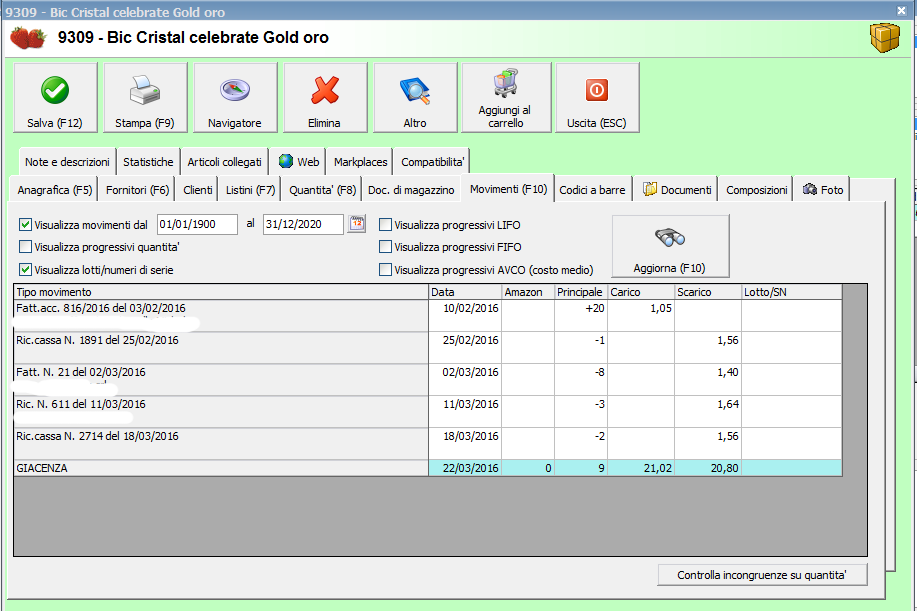The image size is (917, 611).
Task: Open the Compatibilita' tab
Action: [432, 162]
